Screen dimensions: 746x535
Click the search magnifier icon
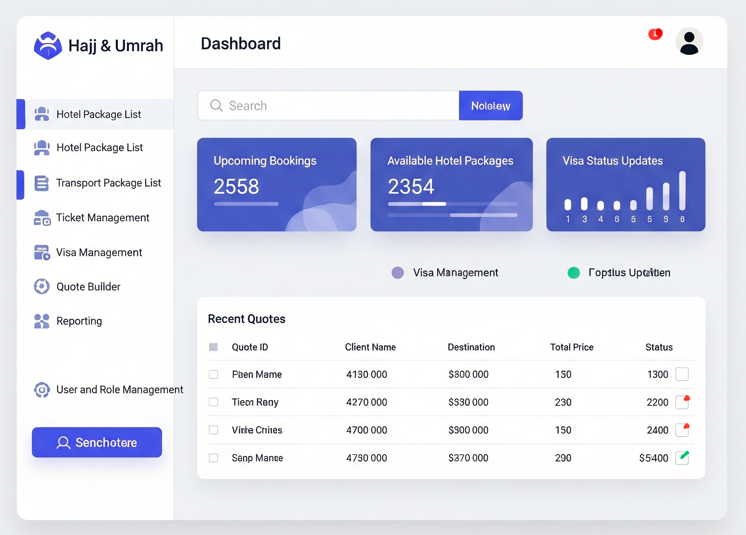tap(216, 106)
